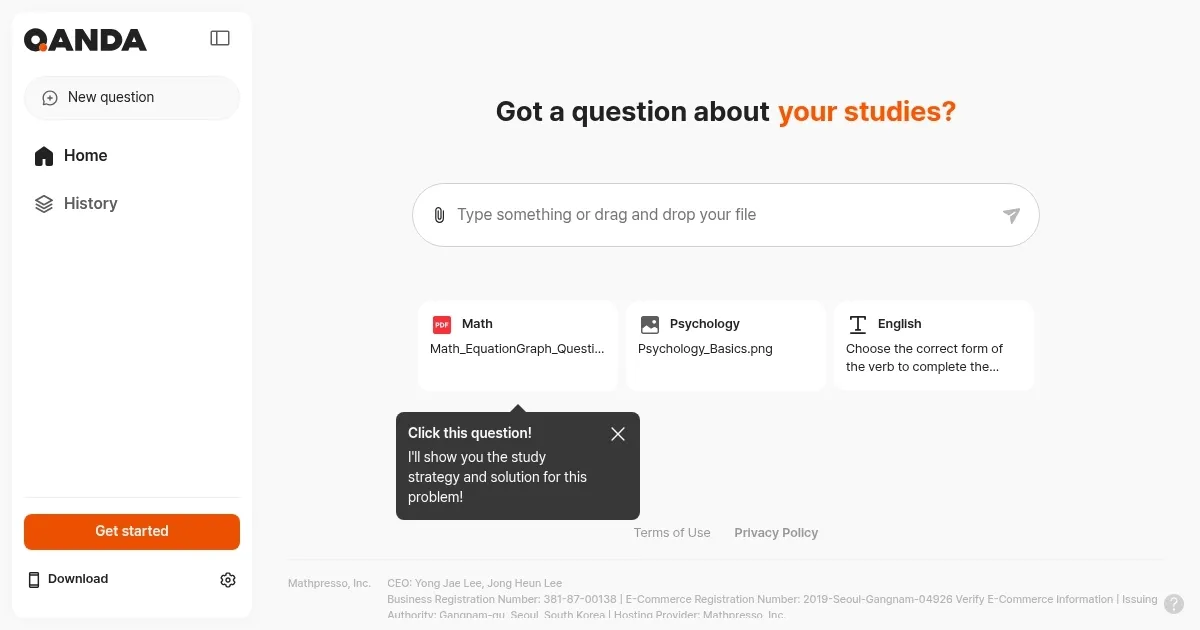Click the PDF icon on the Math card
This screenshot has width=1200, height=630.
(442, 324)
